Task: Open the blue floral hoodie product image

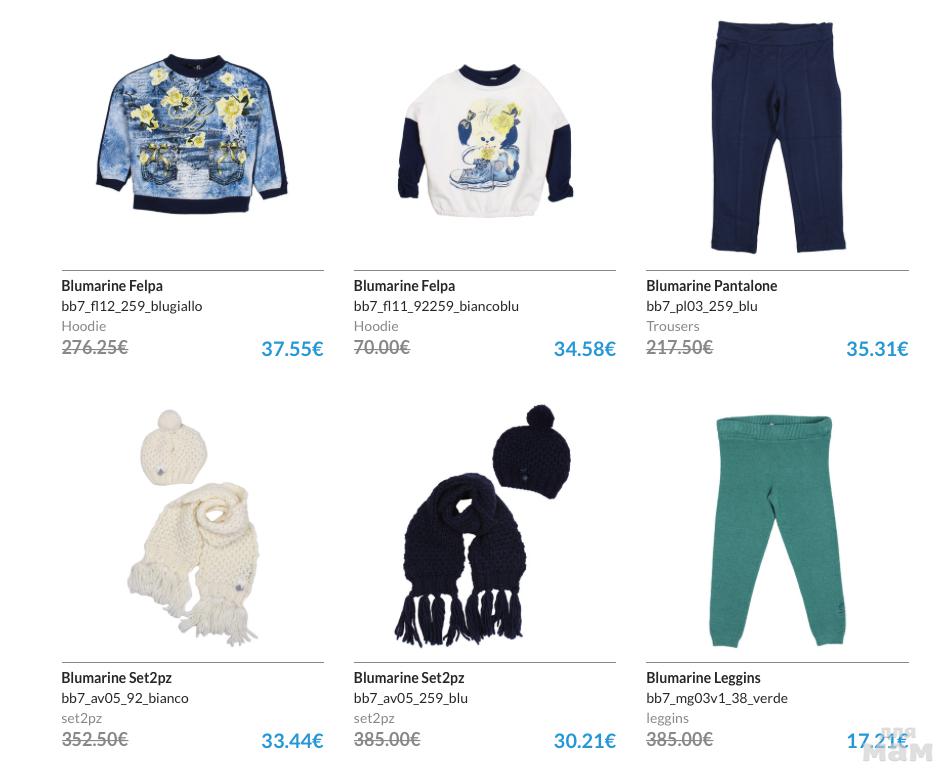Action: [x=192, y=134]
